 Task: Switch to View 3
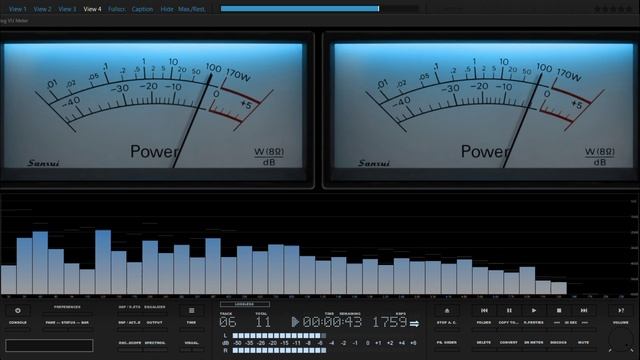pyautogui.click(x=67, y=9)
